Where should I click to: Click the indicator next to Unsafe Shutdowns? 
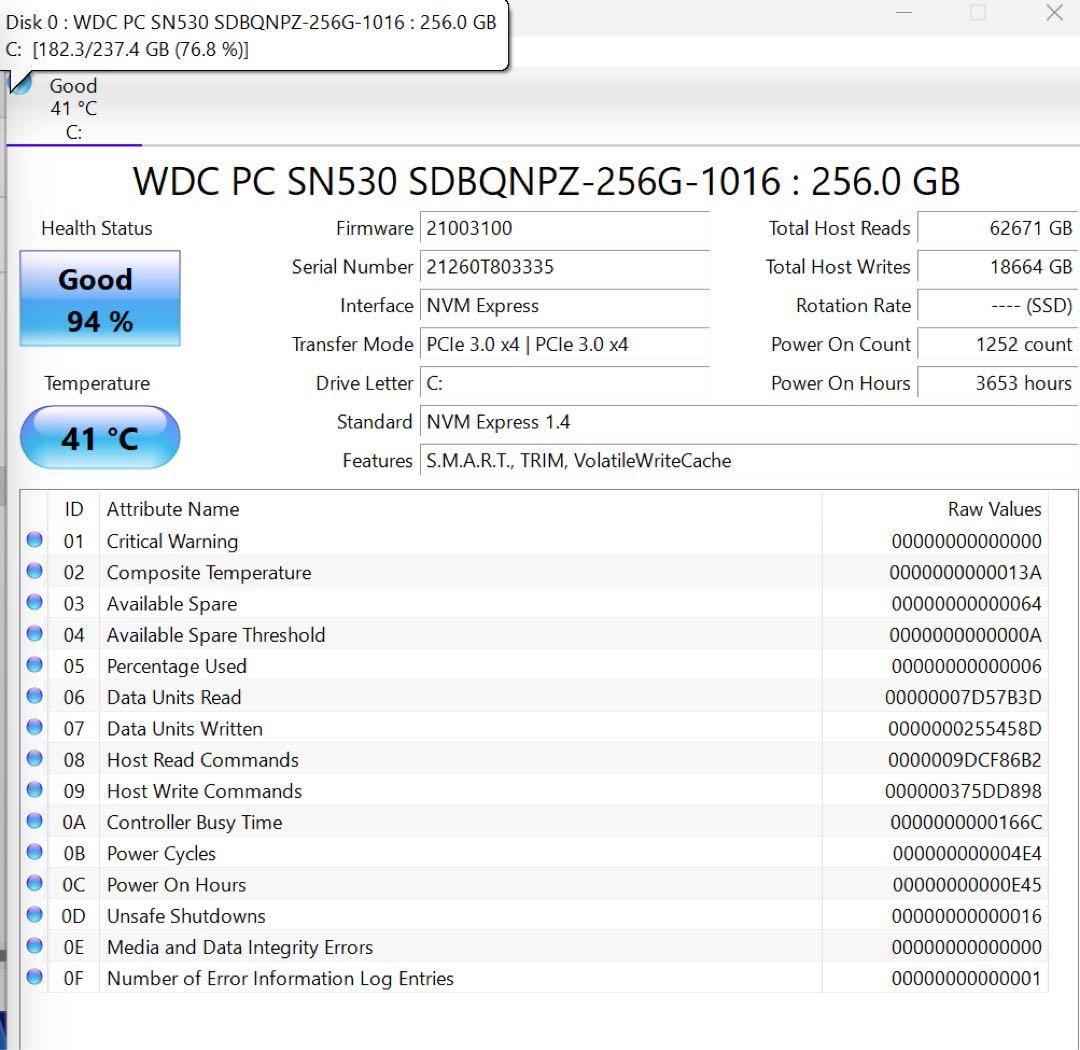(x=34, y=914)
